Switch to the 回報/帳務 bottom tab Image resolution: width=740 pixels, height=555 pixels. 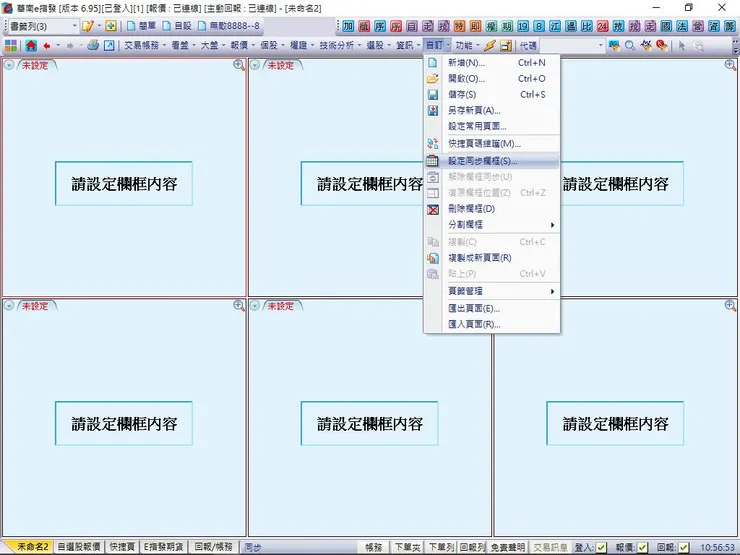214,547
